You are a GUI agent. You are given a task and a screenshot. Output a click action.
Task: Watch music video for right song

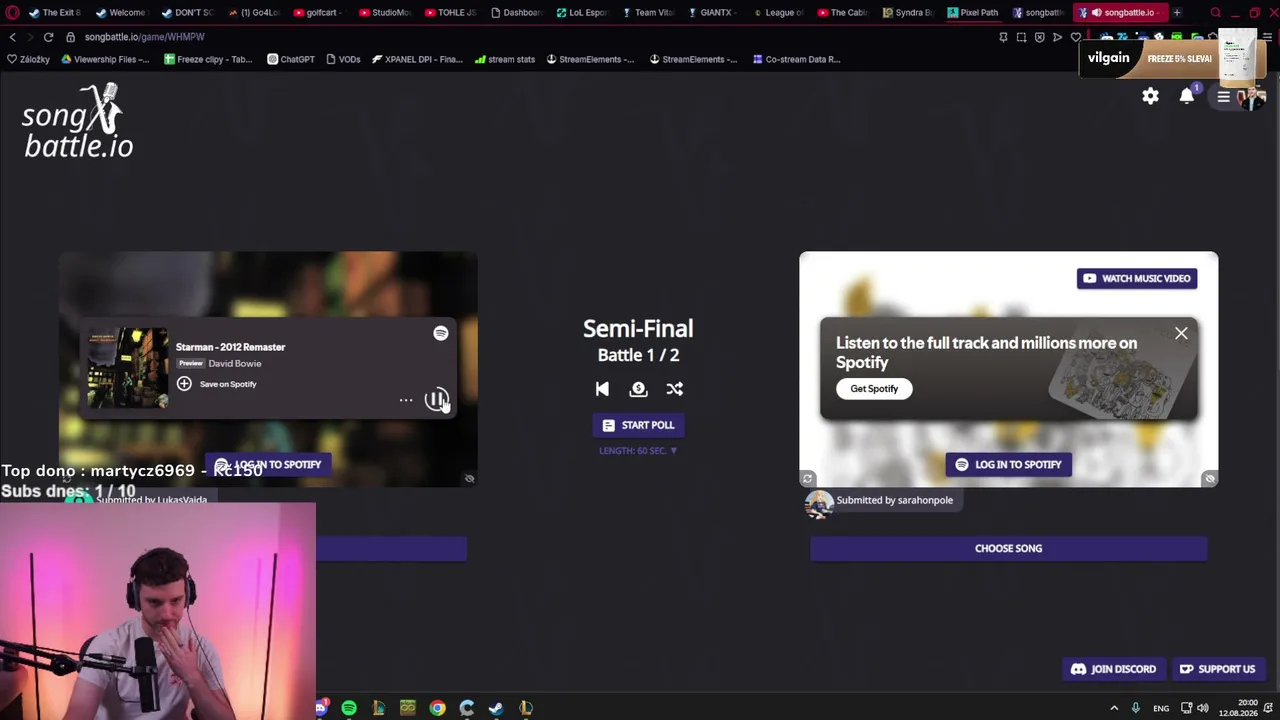point(1137,279)
